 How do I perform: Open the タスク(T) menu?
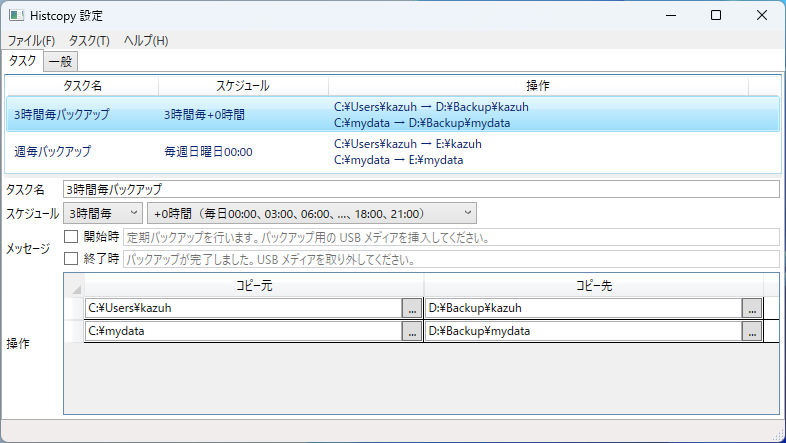(89, 41)
